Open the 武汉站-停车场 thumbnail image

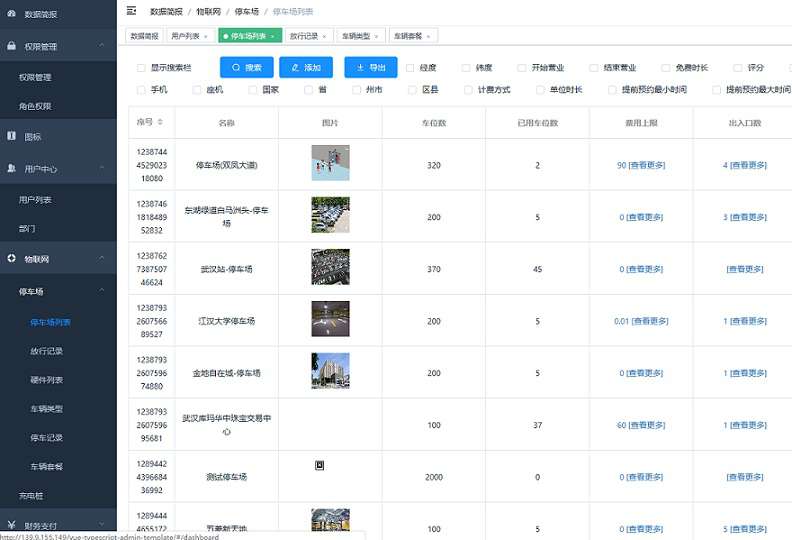(330, 268)
